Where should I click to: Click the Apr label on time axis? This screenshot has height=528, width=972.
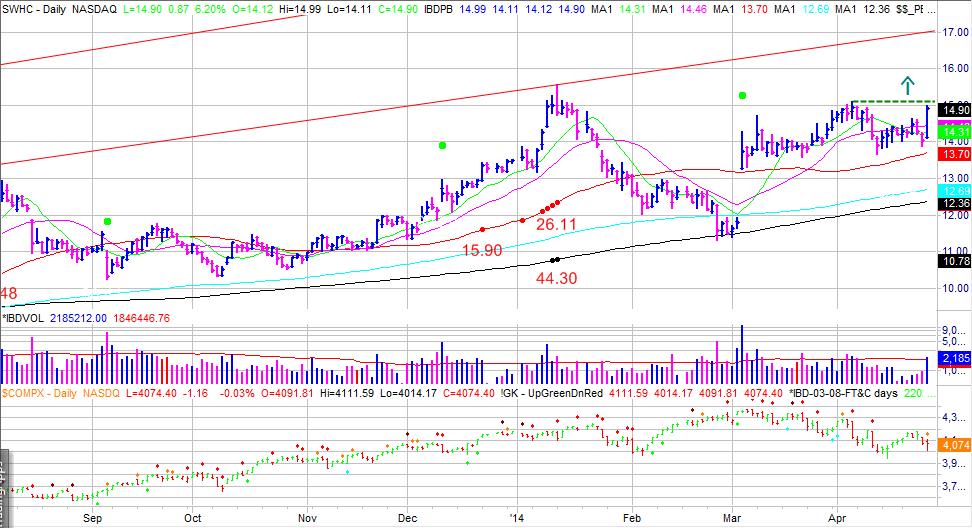(x=837, y=518)
